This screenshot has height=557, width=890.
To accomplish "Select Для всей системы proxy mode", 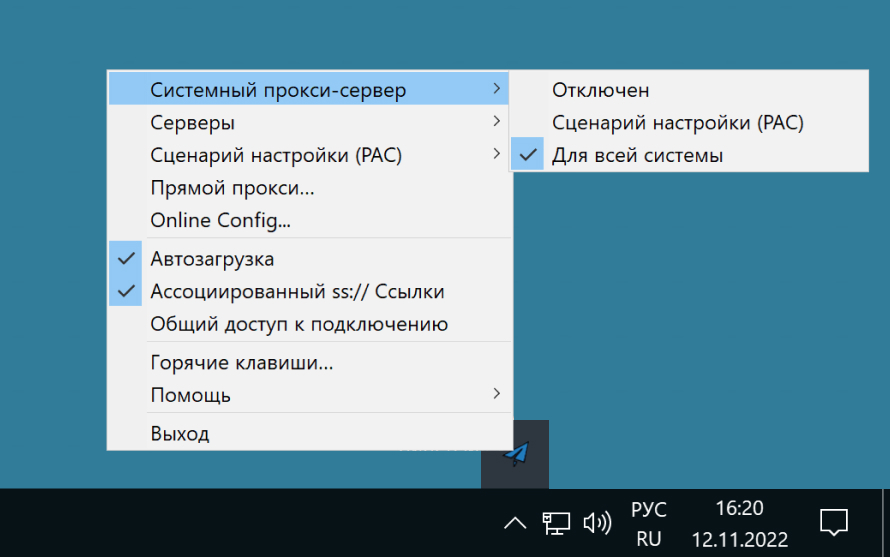I will pyautogui.click(x=689, y=154).
